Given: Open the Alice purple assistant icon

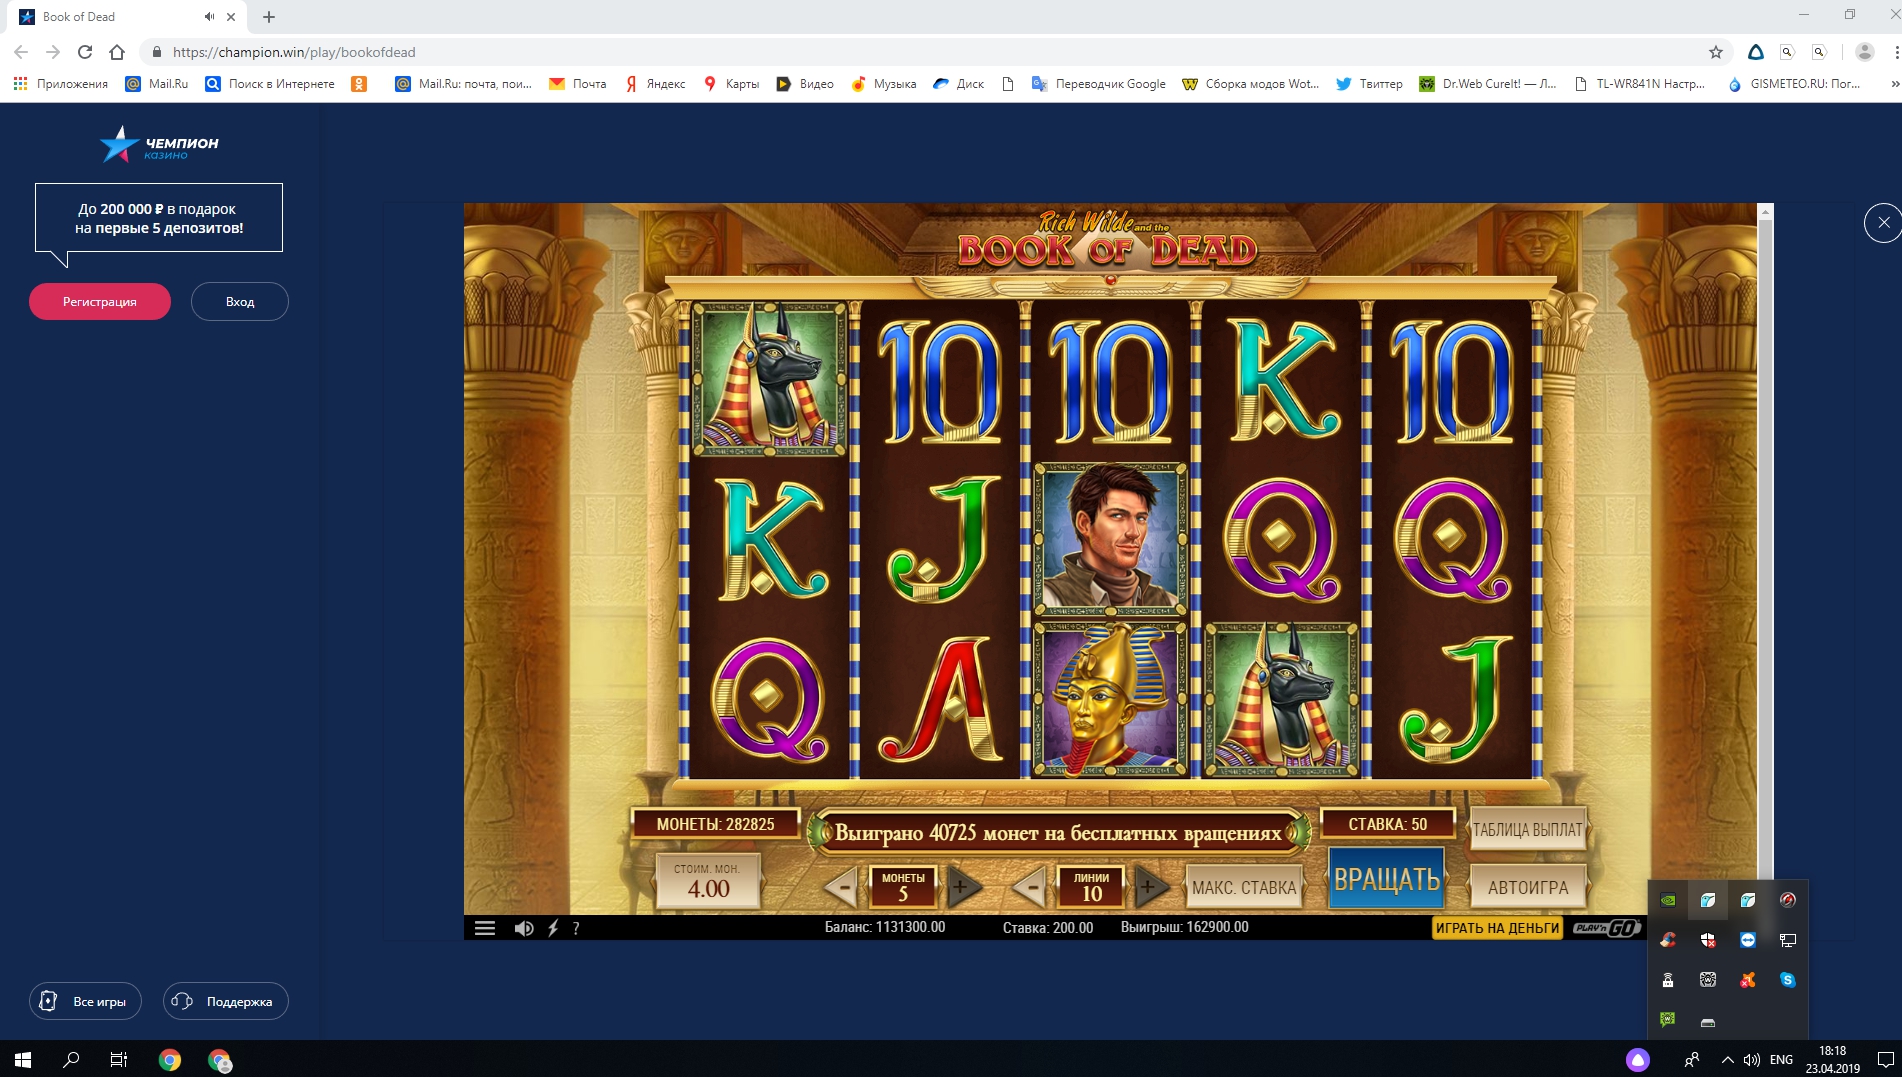Looking at the screenshot, I should point(1637,1059).
